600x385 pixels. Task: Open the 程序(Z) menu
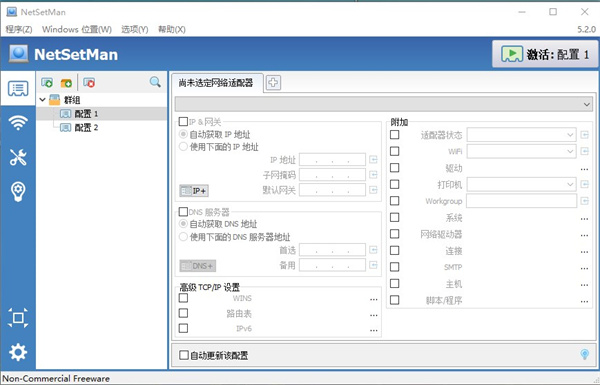[19, 29]
